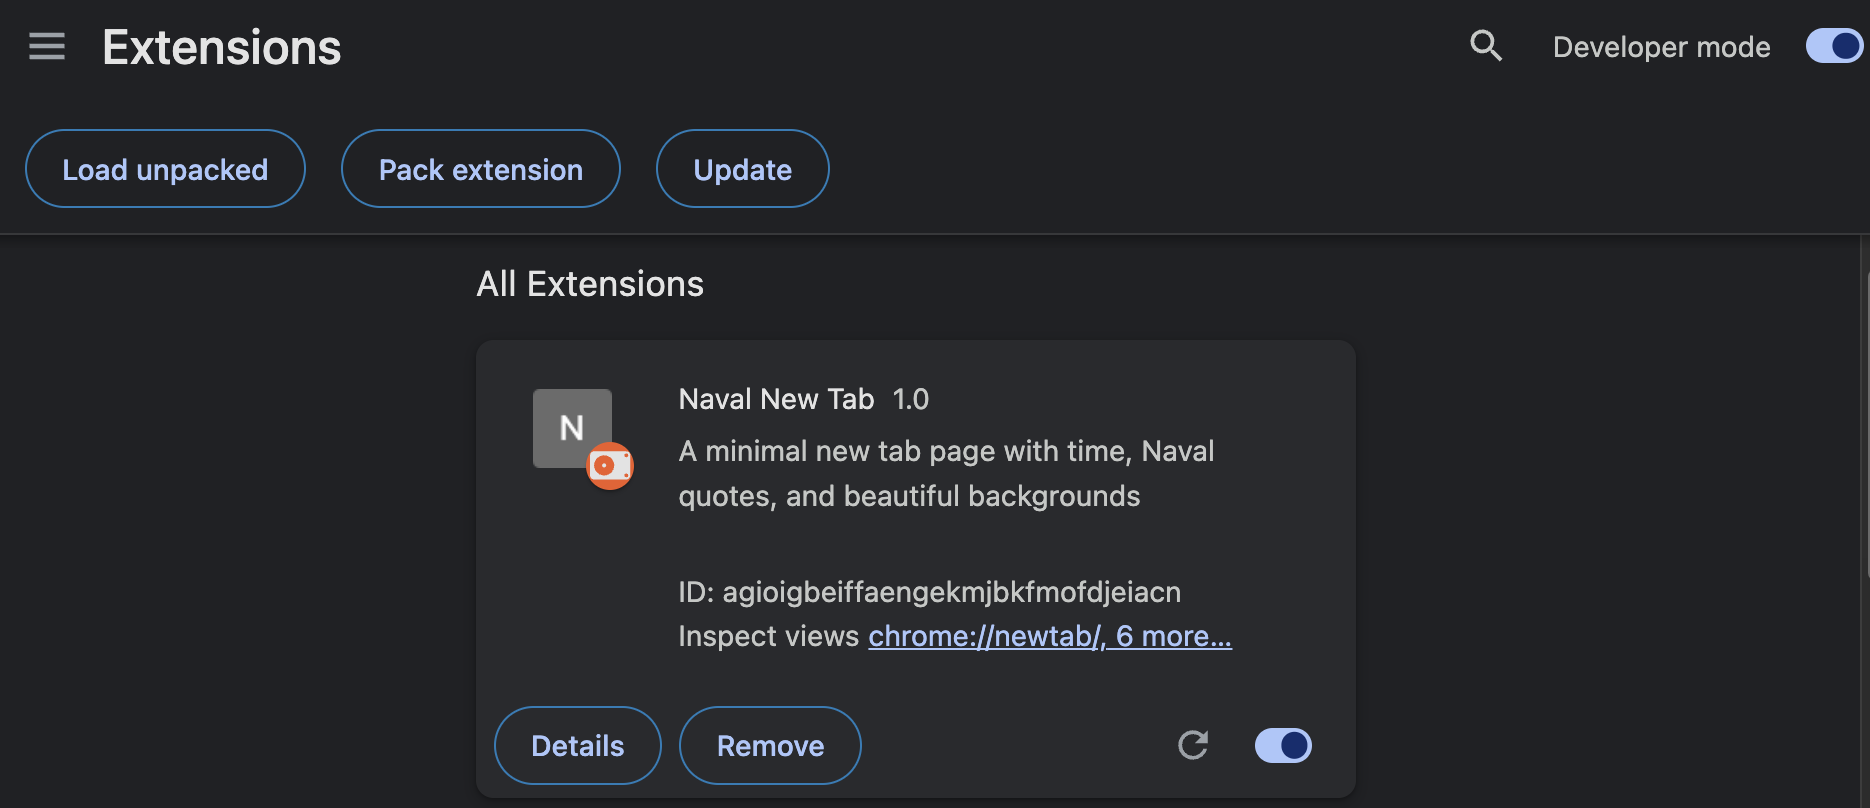
Task: Turn off the Naval New Tab extension
Action: [x=1282, y=745]
